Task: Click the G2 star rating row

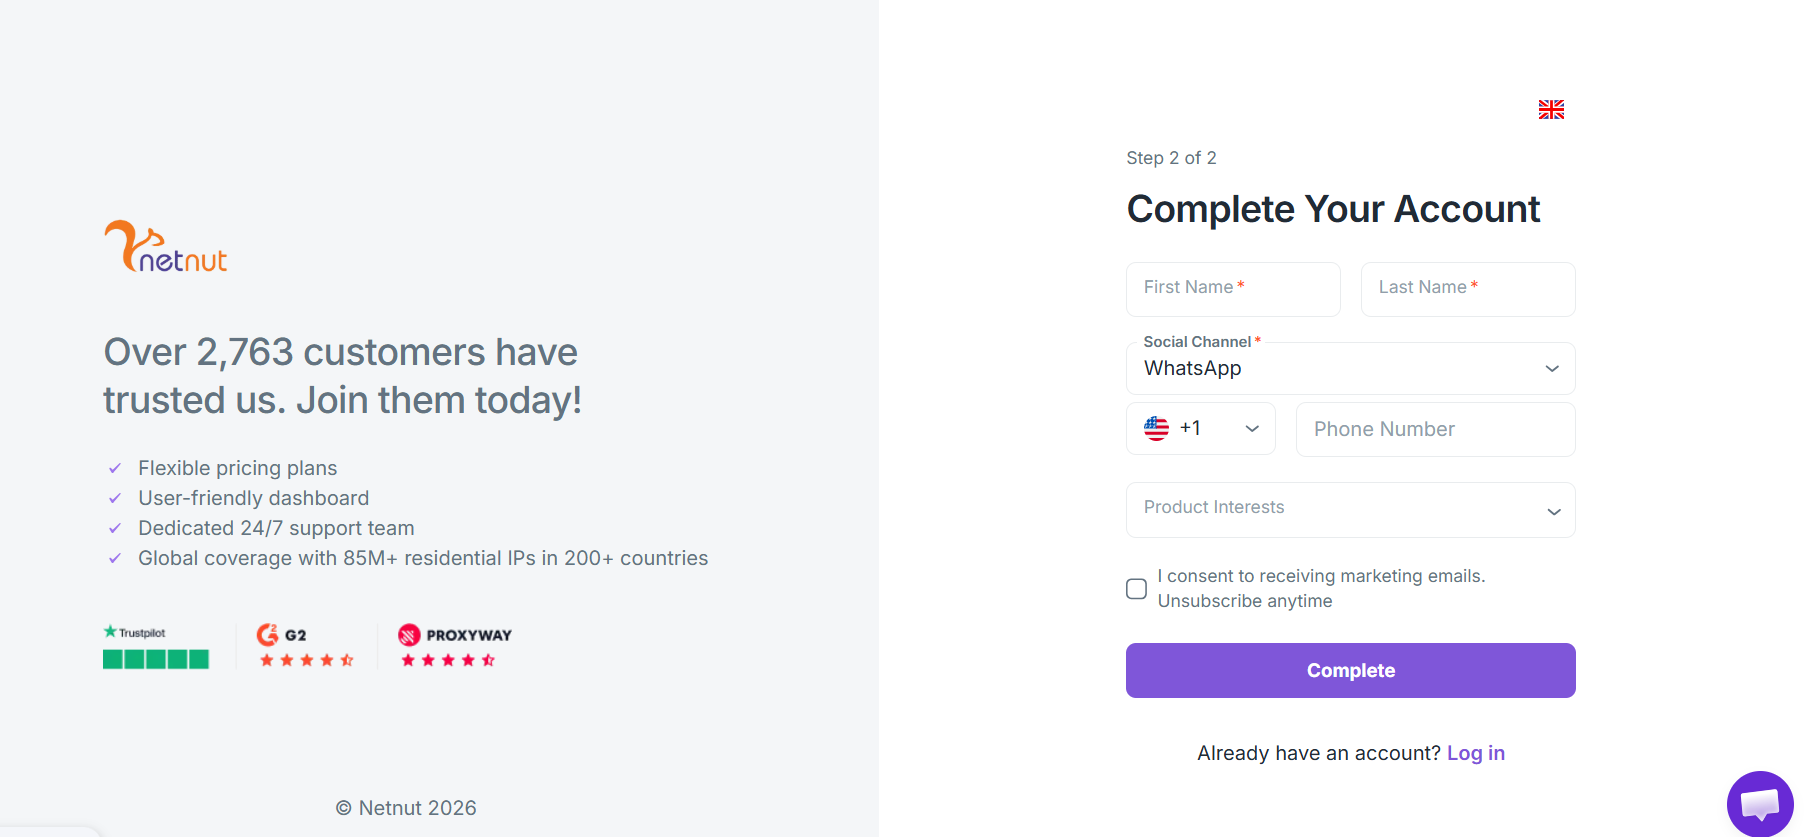Action: click(306, 660)
